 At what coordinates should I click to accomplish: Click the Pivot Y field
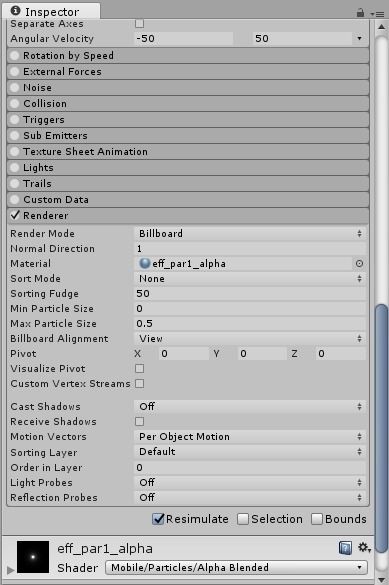[263, 354]
